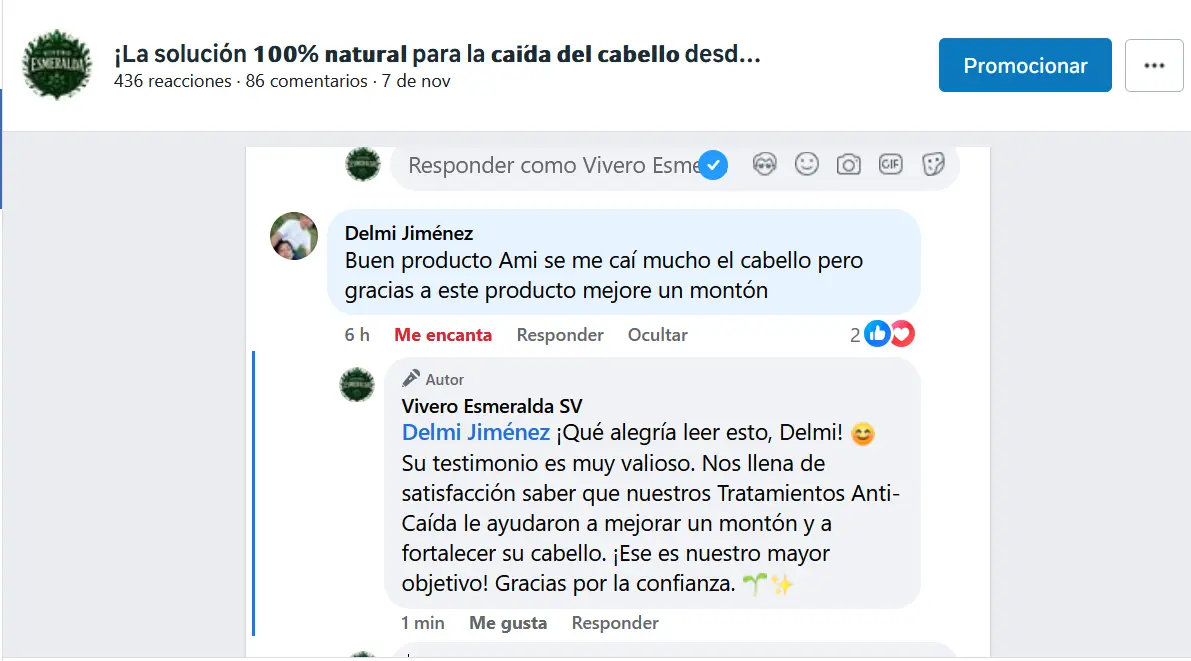1191x661 pixels.
Task: Open the sticker picker icon
Action: coord(933,164)
